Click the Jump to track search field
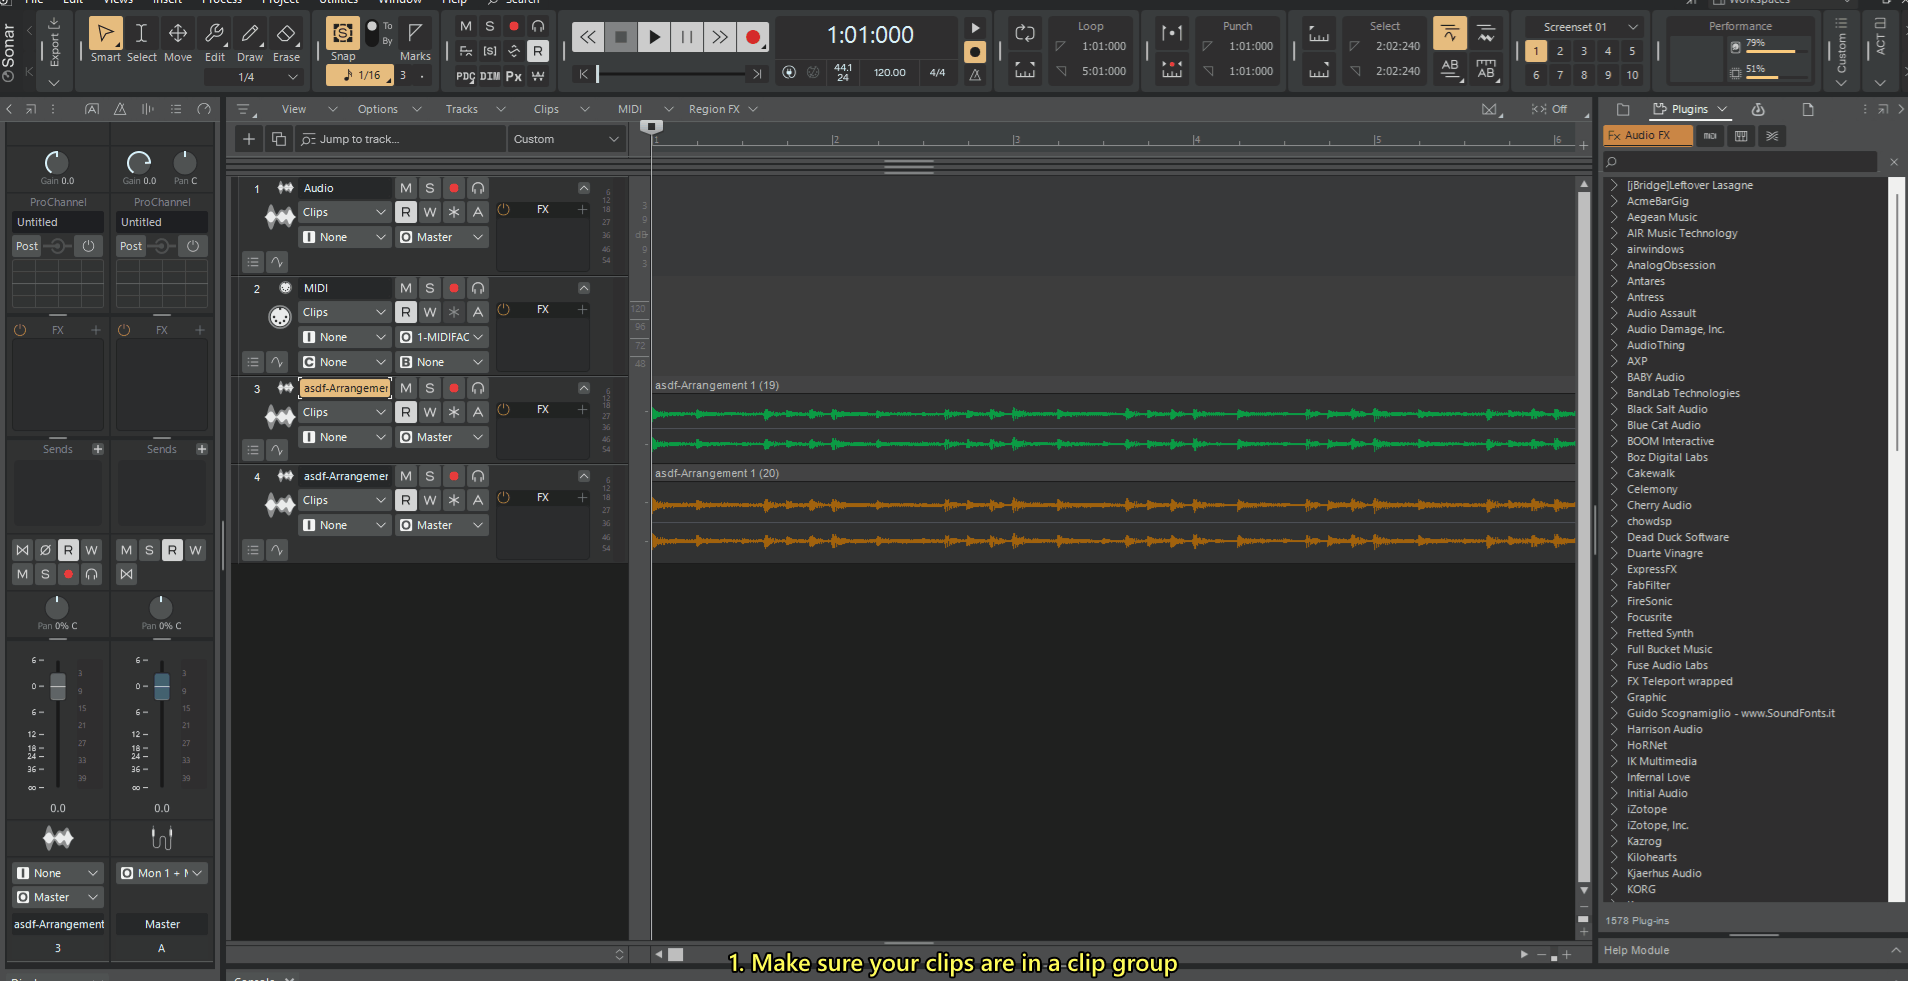 400,139
